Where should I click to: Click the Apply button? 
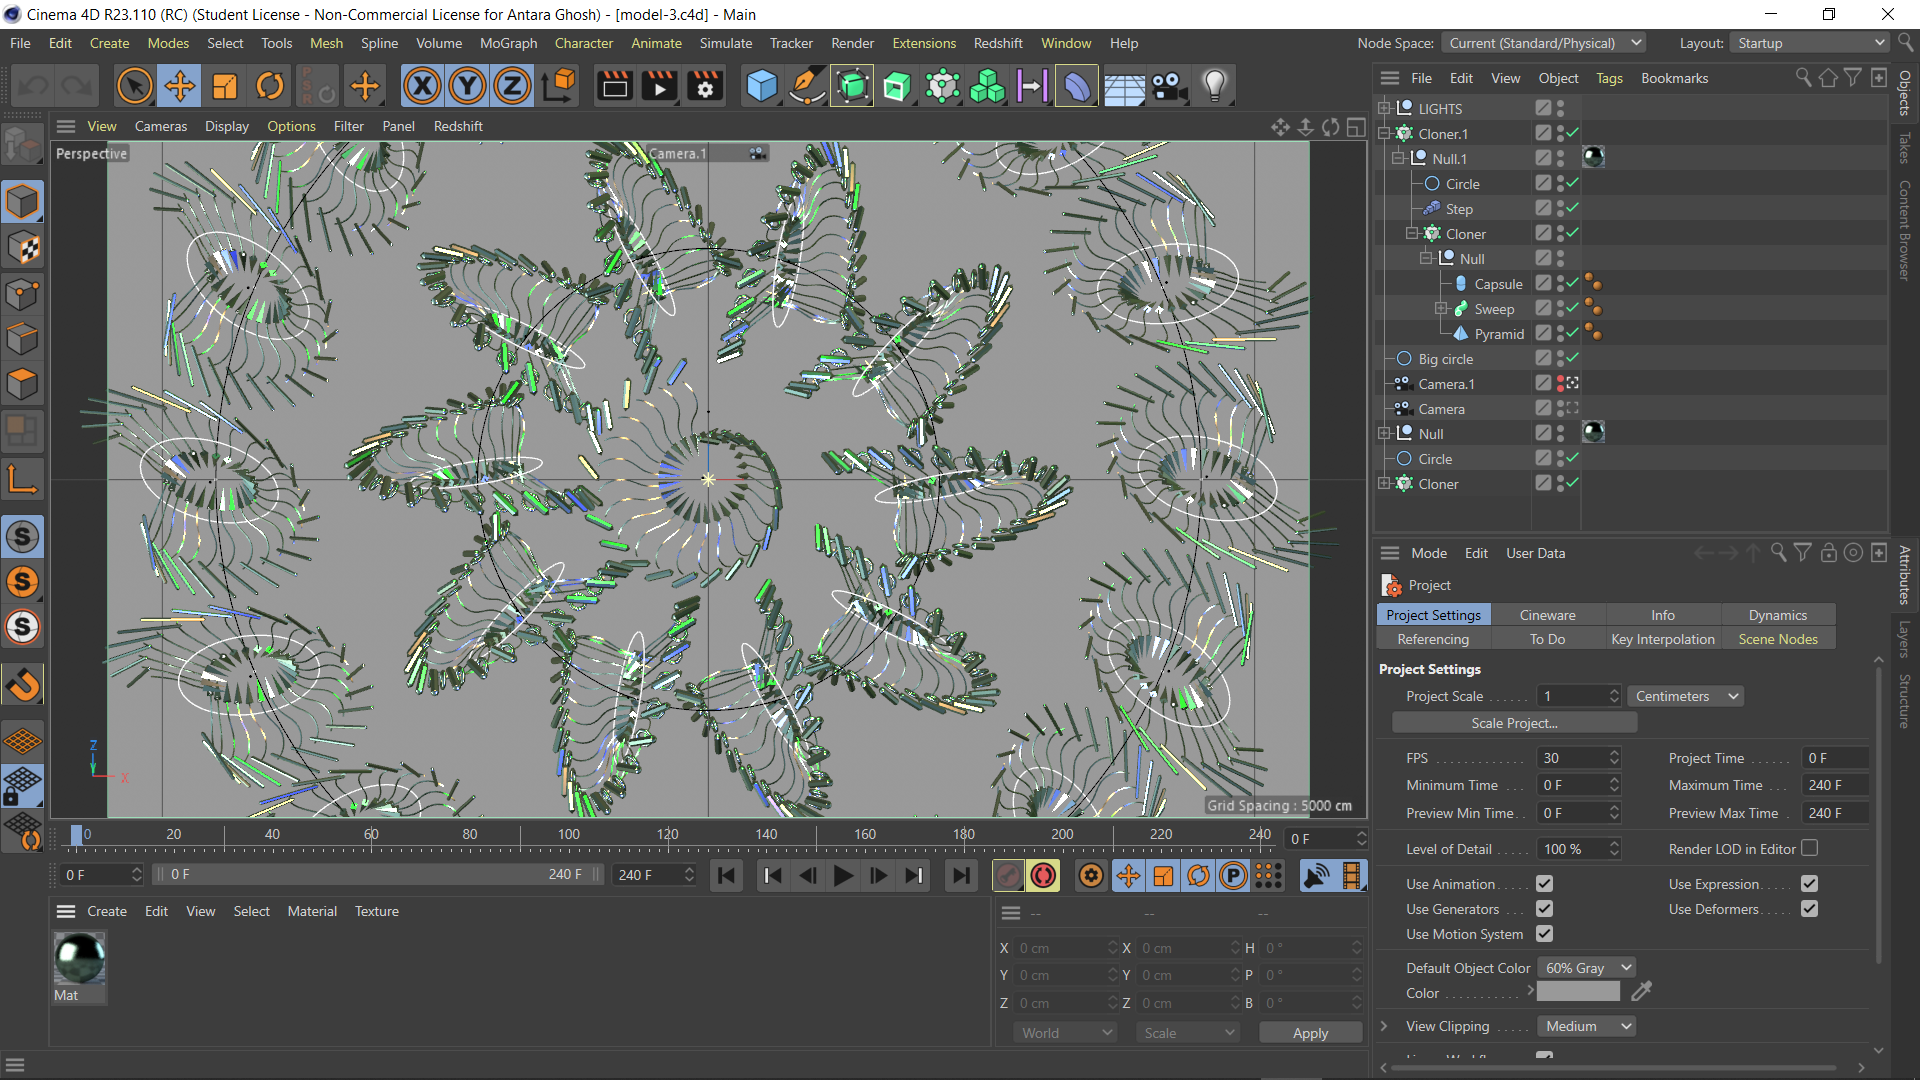click(x=1310, y=1033)
